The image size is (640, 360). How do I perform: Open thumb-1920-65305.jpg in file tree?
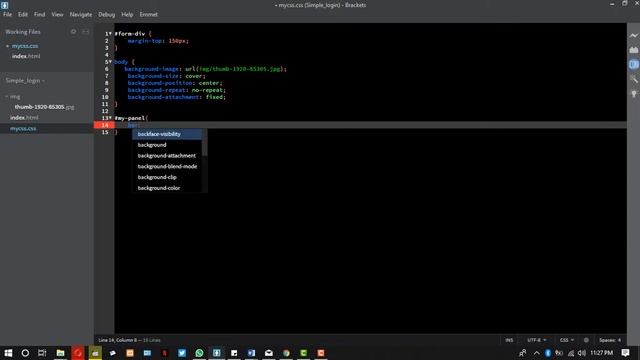point(44,107)
